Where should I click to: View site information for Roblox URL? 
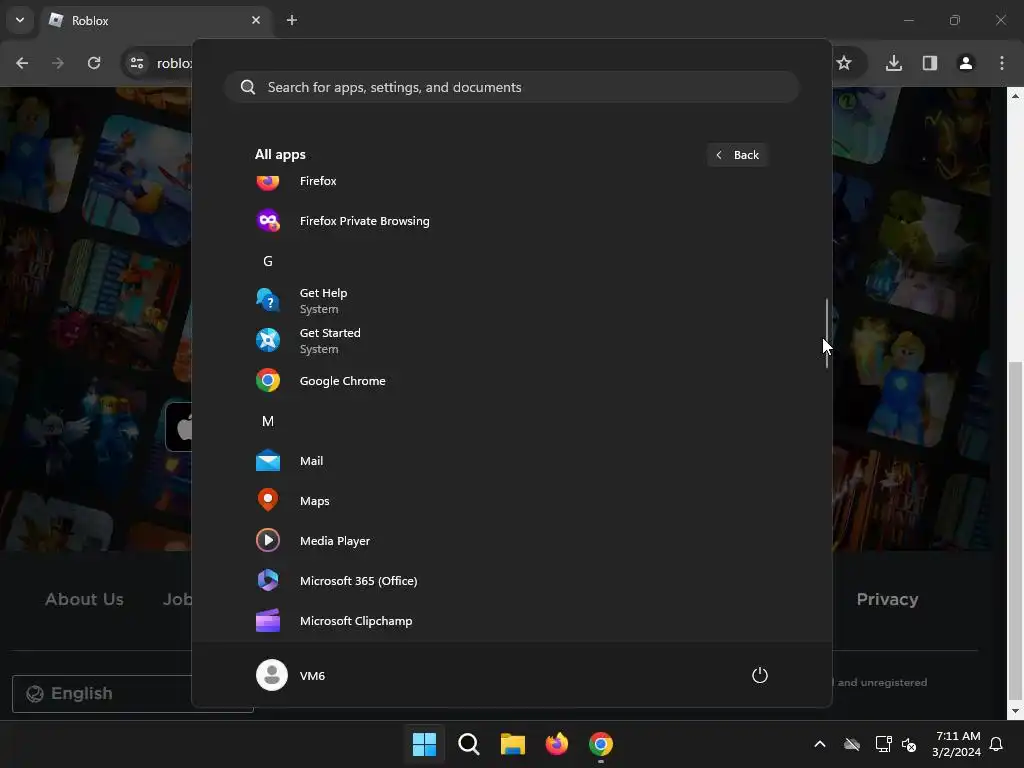pyautogui.click(x=137, y=63)
